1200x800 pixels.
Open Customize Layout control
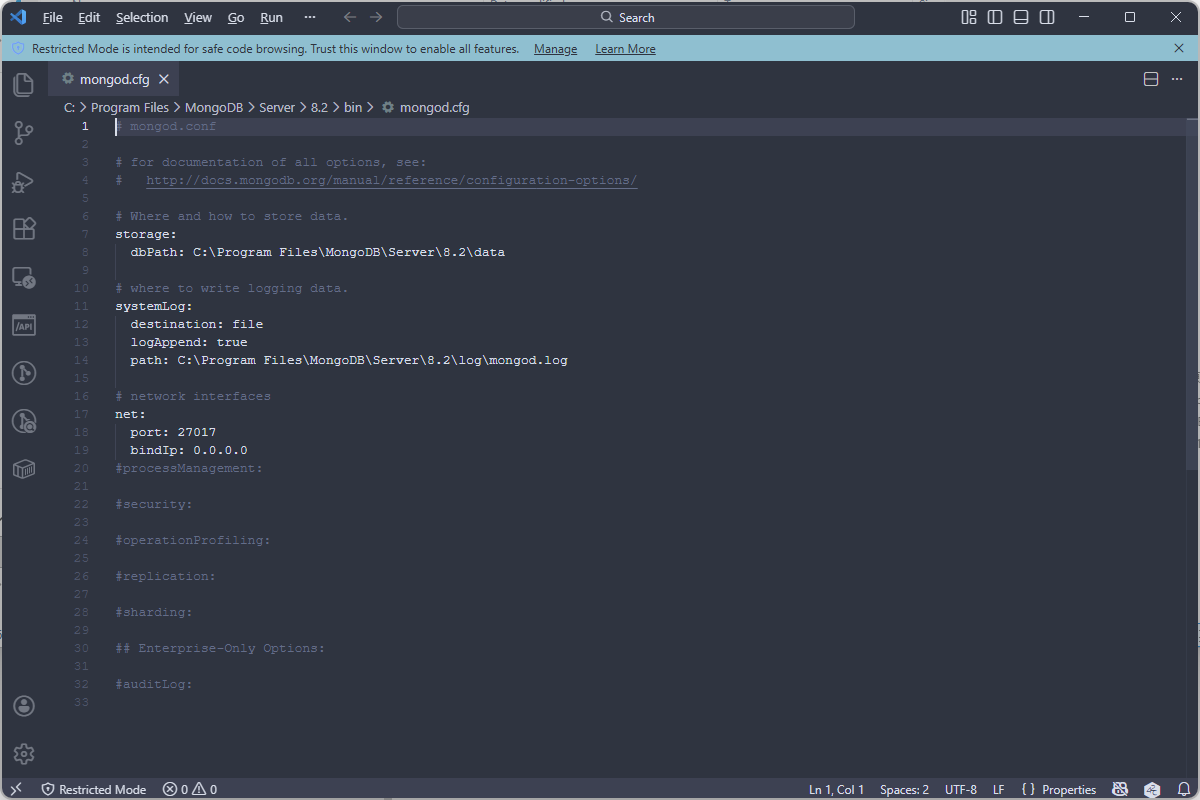pos(969,17)
